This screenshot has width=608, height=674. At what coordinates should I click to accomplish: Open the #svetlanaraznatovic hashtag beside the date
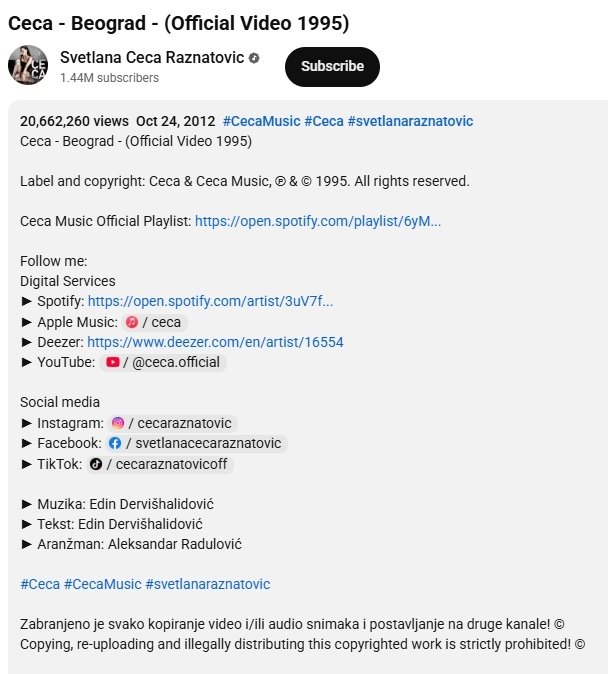pos(410,121)
